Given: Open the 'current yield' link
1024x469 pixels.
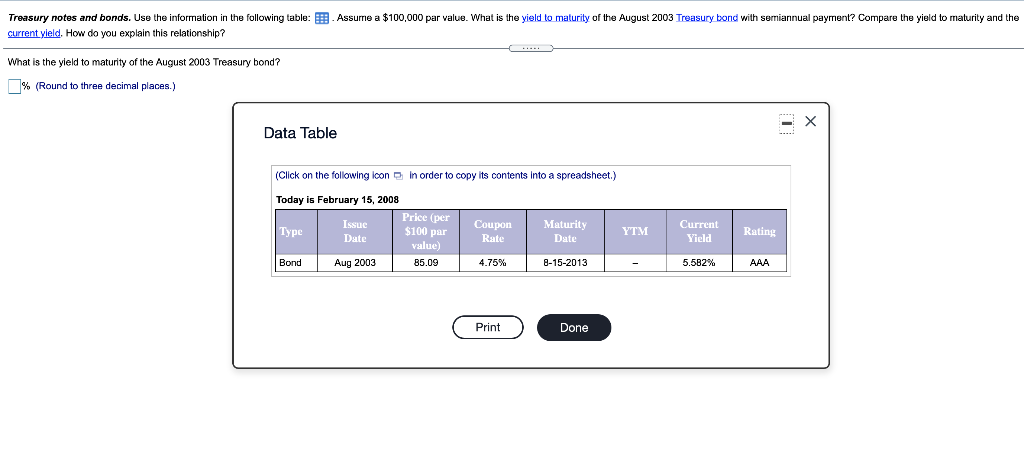Looking at the screenshot, I should click(x=34, y=33).
